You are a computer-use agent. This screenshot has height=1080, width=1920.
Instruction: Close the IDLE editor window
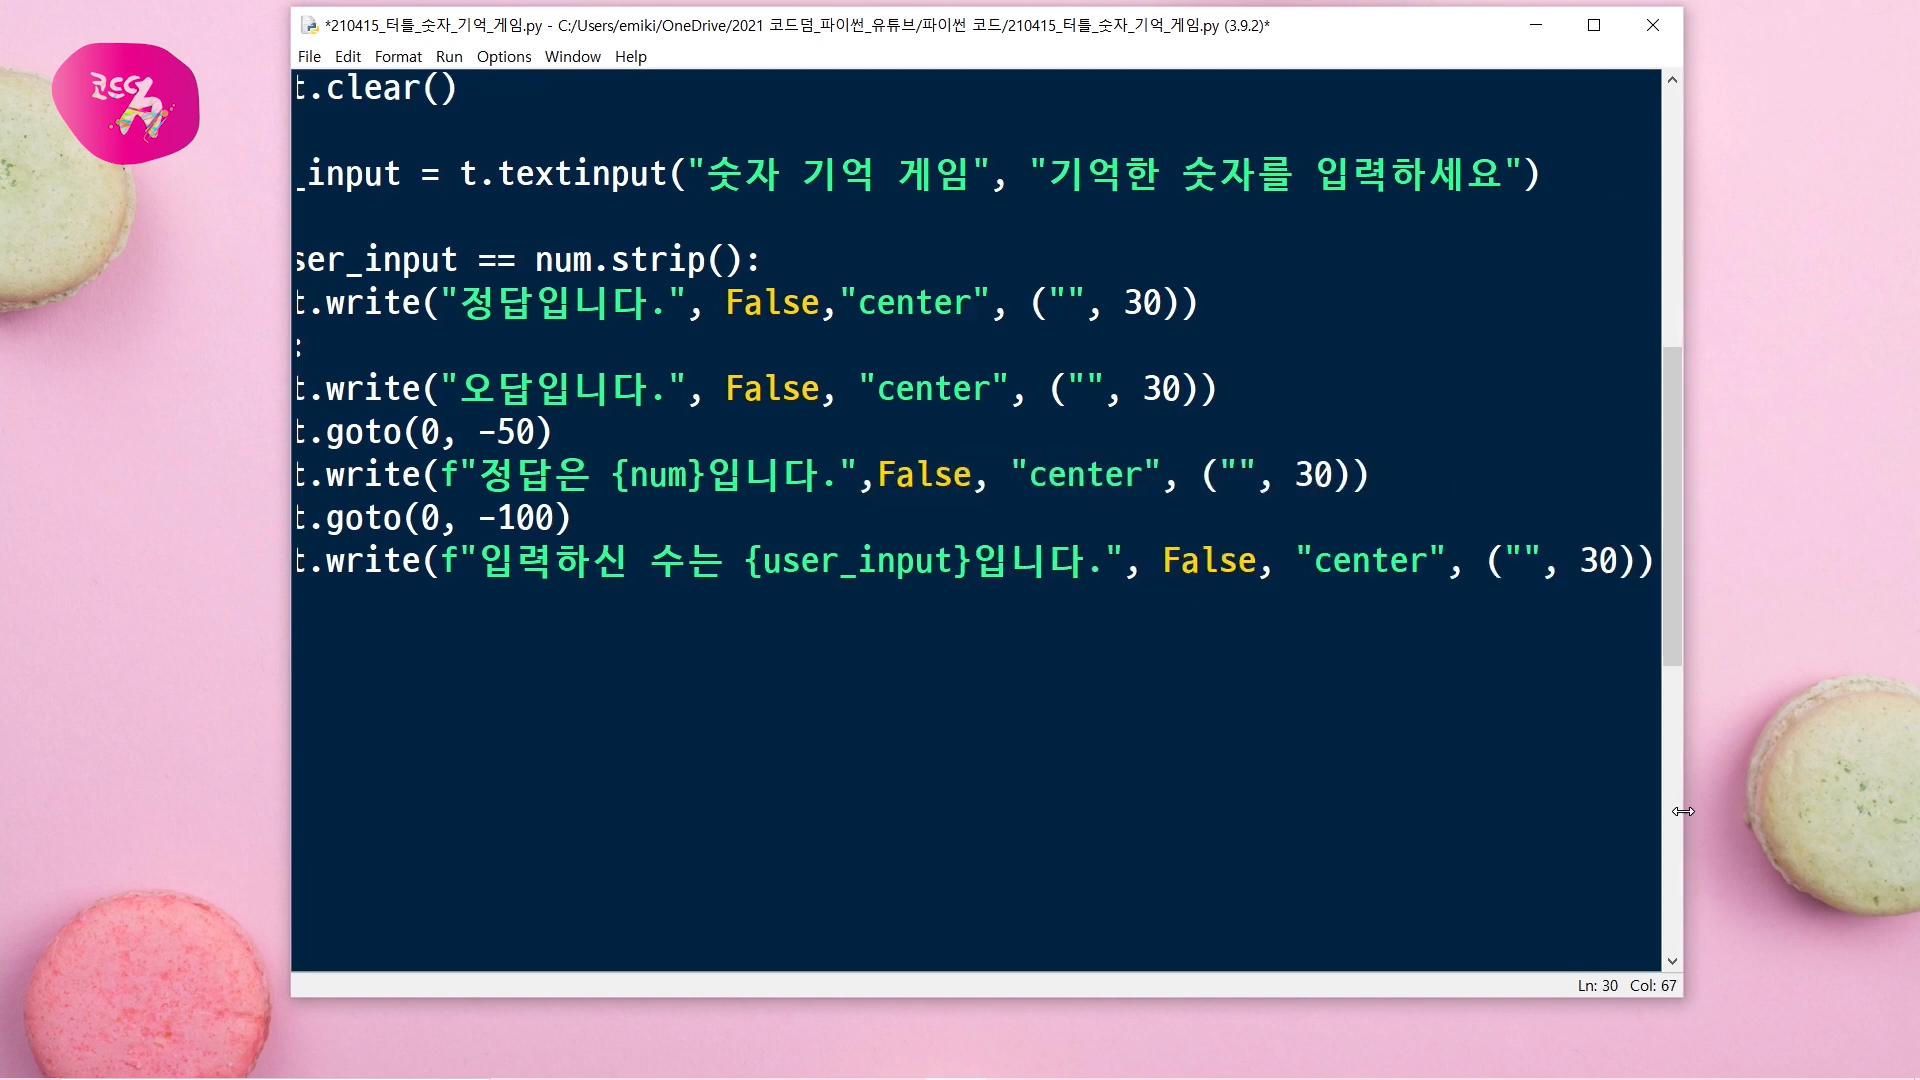1653,25
